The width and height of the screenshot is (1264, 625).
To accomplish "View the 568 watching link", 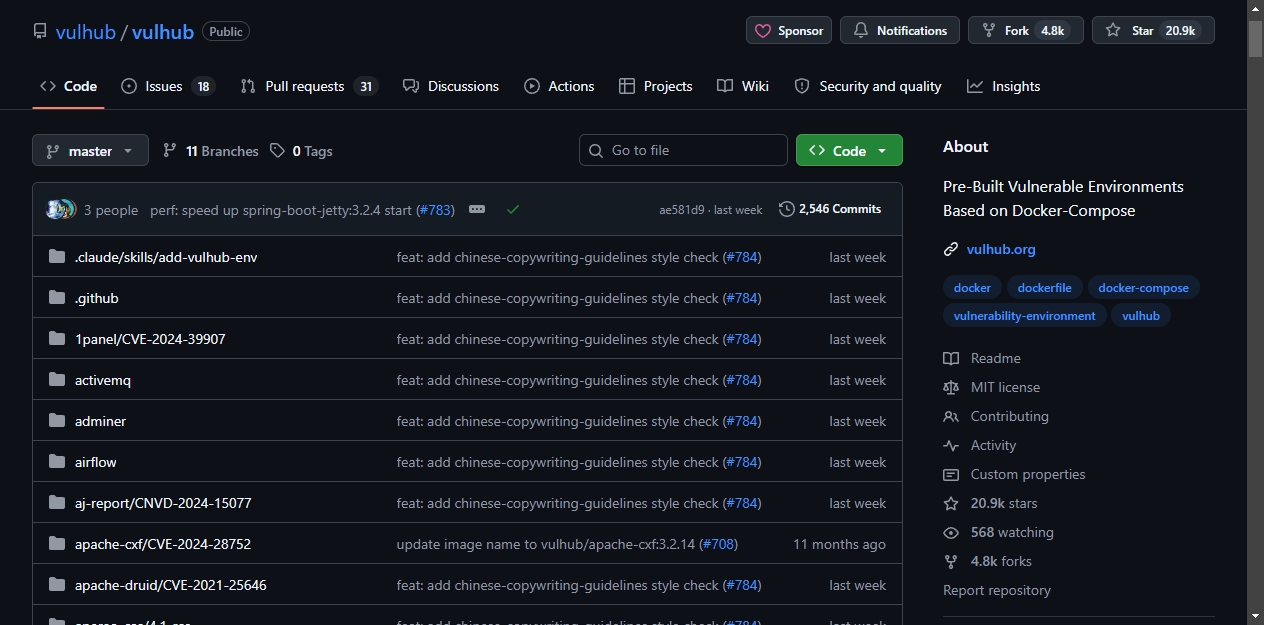I will click(x=999, y=532).
